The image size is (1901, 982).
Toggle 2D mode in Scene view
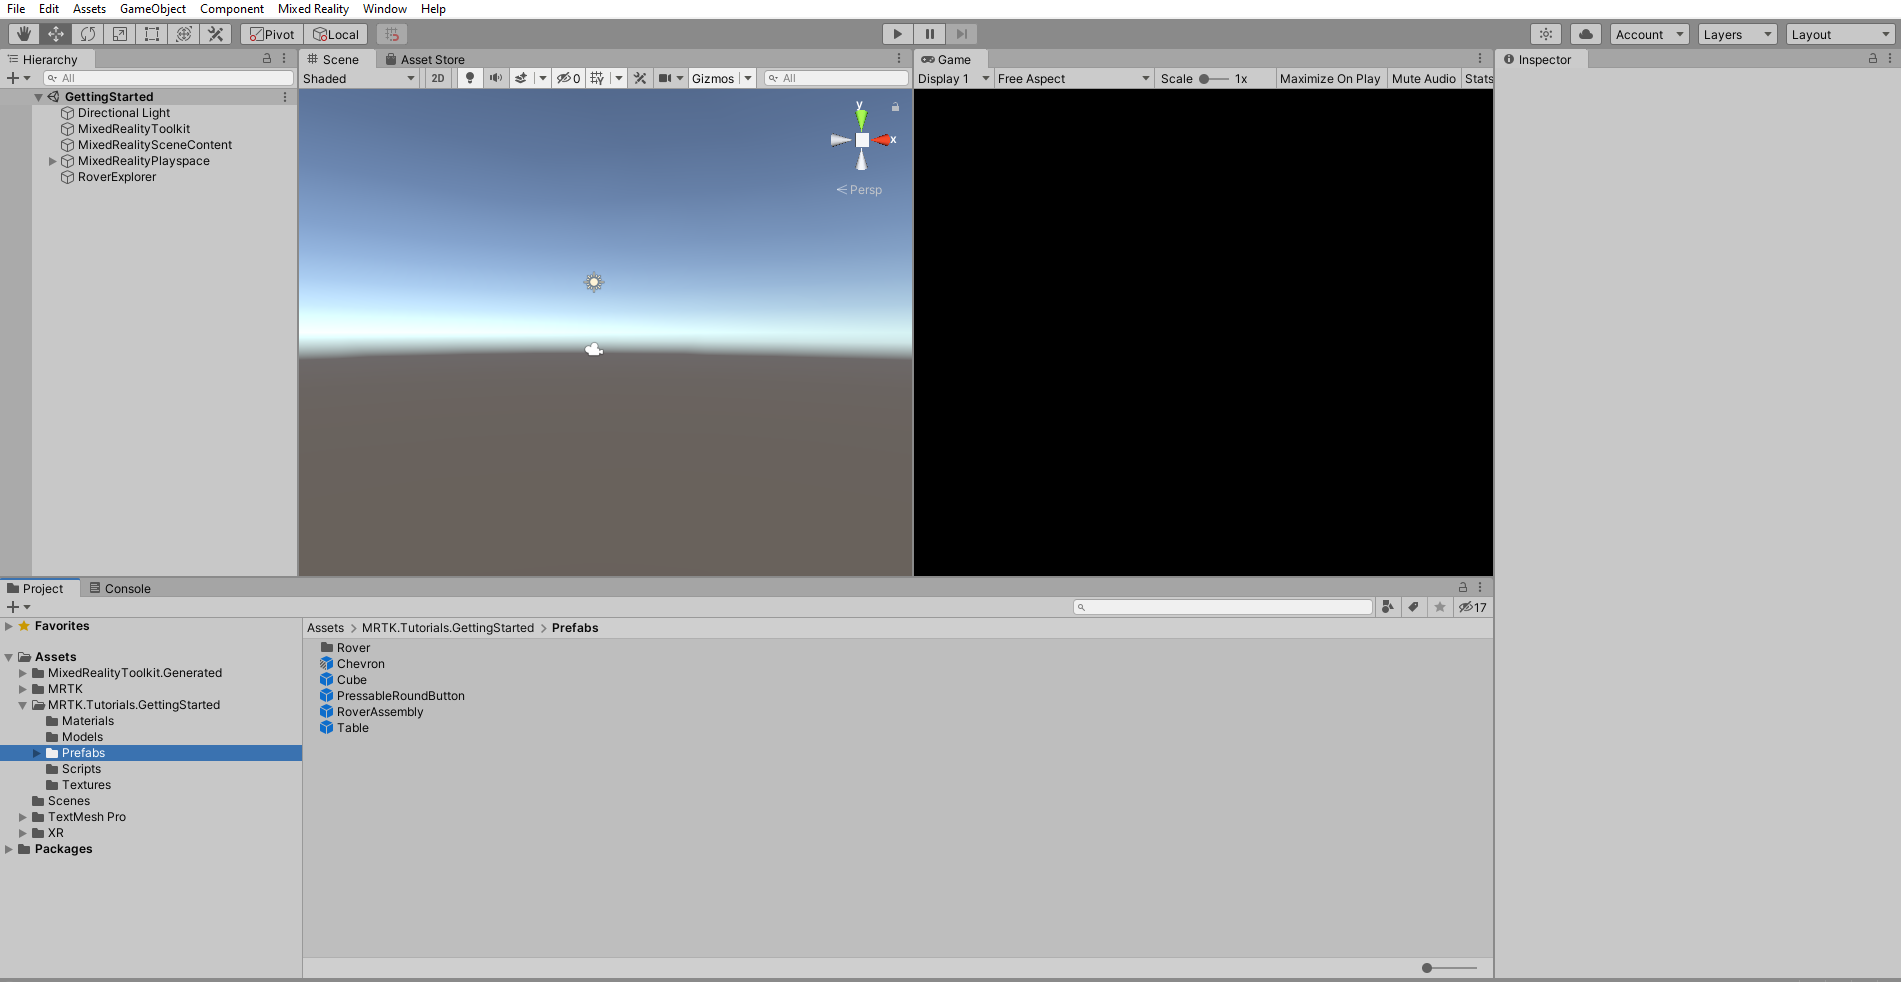tap(438, 78)
